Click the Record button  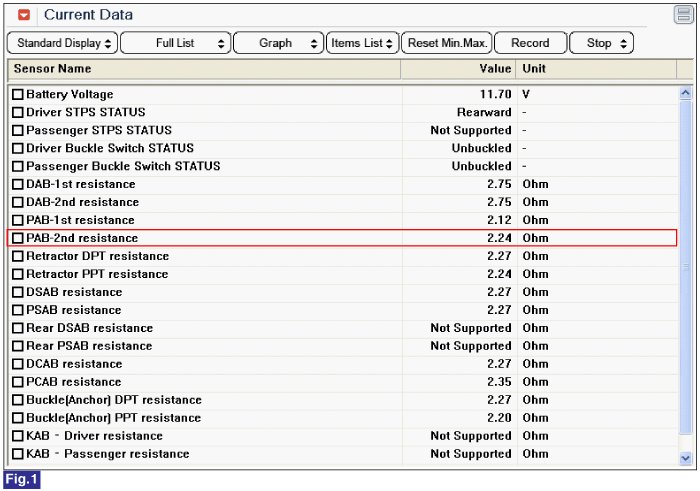529,43
